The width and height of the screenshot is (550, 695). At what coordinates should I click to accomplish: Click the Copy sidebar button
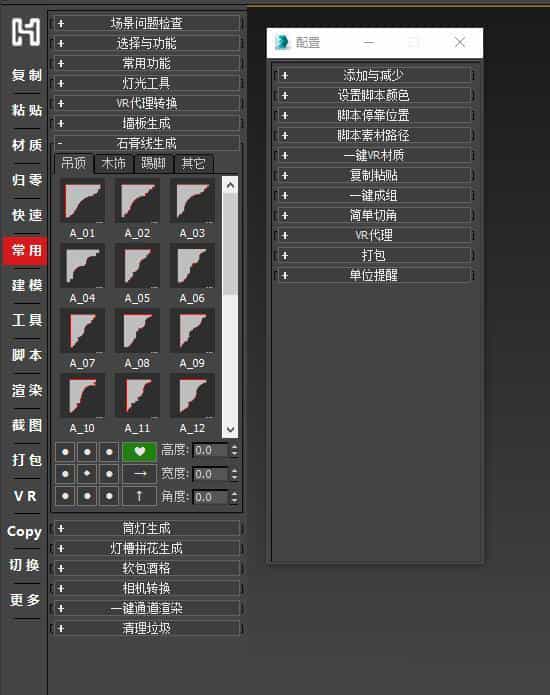[x=24, y=531]
